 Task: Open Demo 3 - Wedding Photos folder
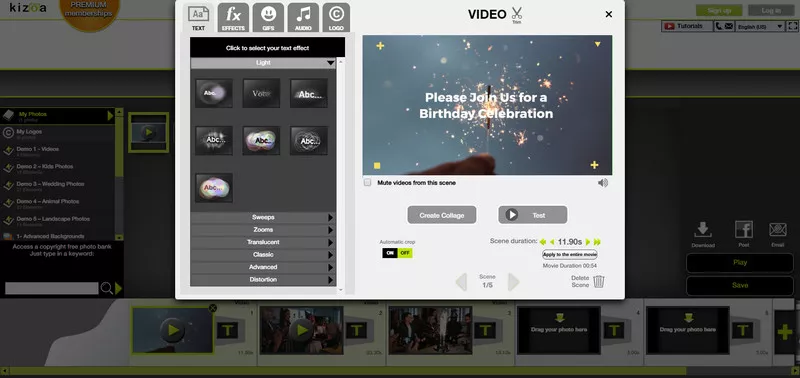pyautogui.click(x=57, y=186)
